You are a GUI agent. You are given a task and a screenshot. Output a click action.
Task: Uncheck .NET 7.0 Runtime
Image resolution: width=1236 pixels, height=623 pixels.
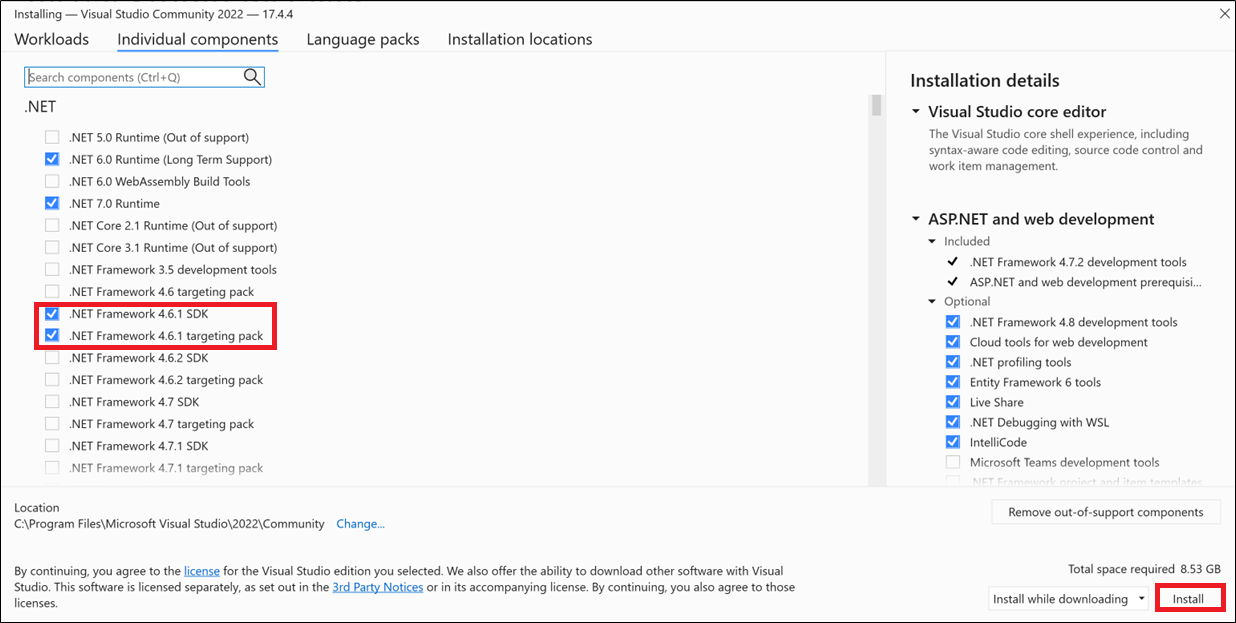pyautogui.click(x=52, y=203)
